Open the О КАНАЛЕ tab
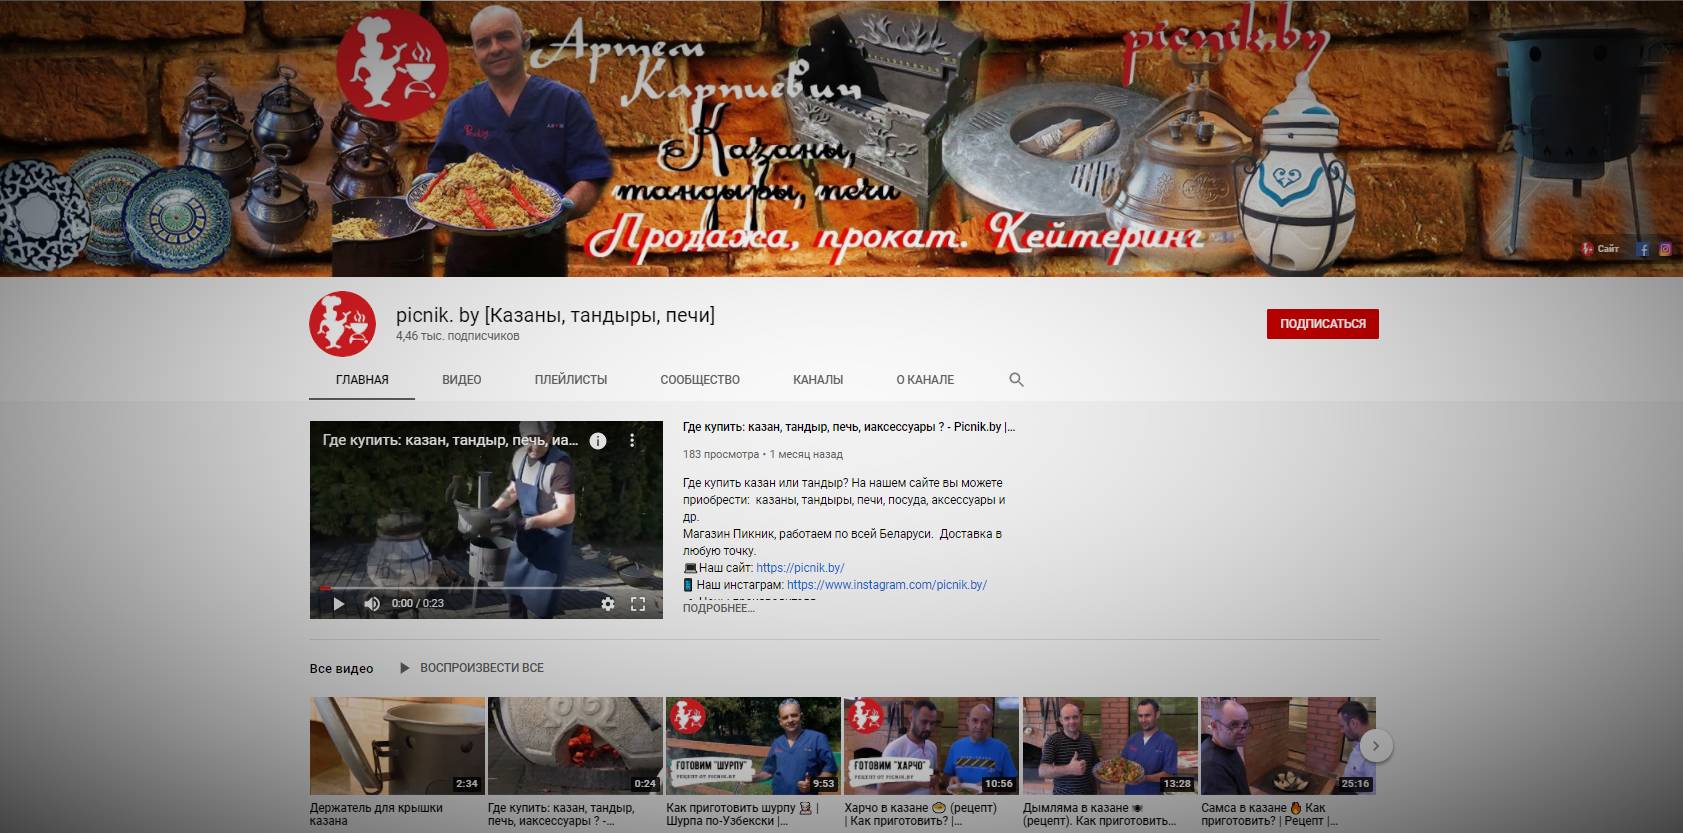This screenshot has height=833, width=1683. click(925, 380)
